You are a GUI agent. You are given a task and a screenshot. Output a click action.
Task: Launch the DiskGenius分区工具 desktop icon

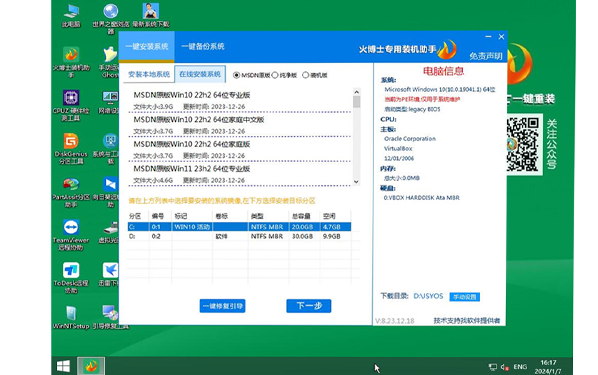click(71, 148)
